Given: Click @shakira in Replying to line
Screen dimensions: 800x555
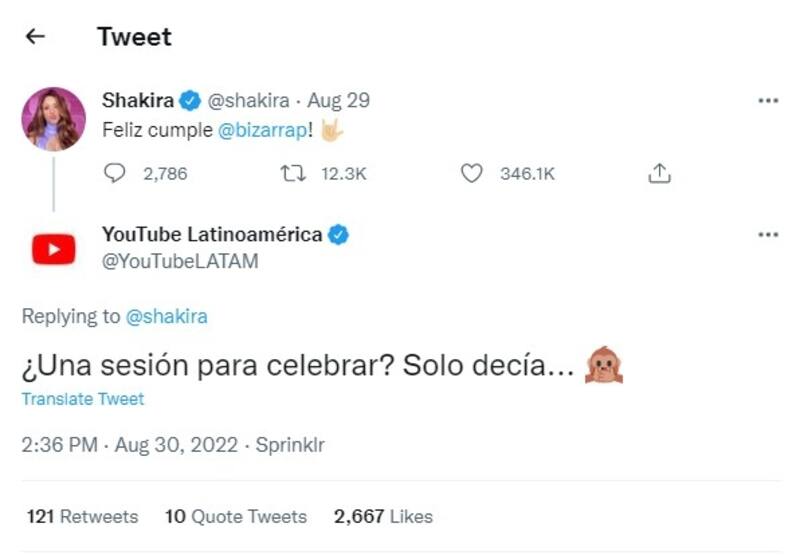Looking at the screenshot, I should [166, 317].
